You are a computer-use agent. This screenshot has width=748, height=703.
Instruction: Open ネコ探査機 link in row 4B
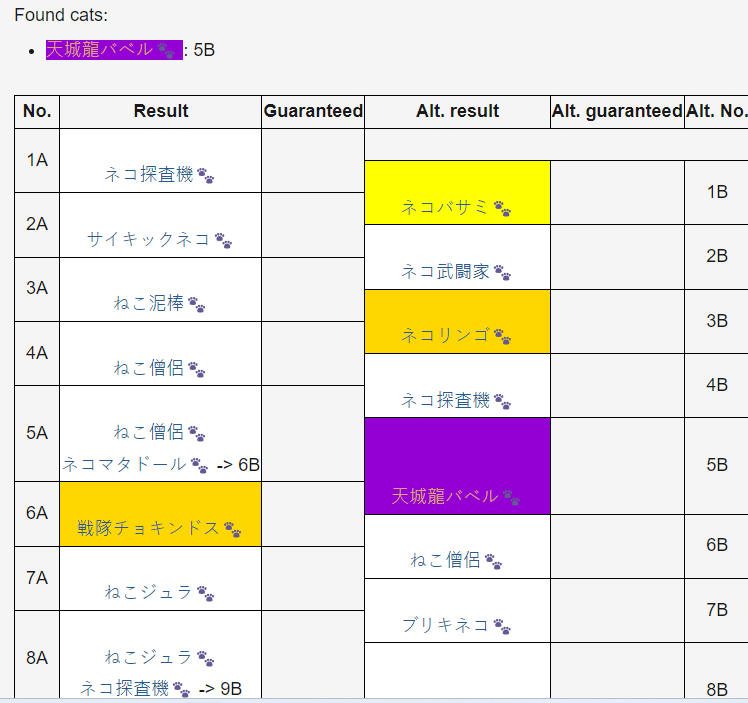click(x=445, y=400)
